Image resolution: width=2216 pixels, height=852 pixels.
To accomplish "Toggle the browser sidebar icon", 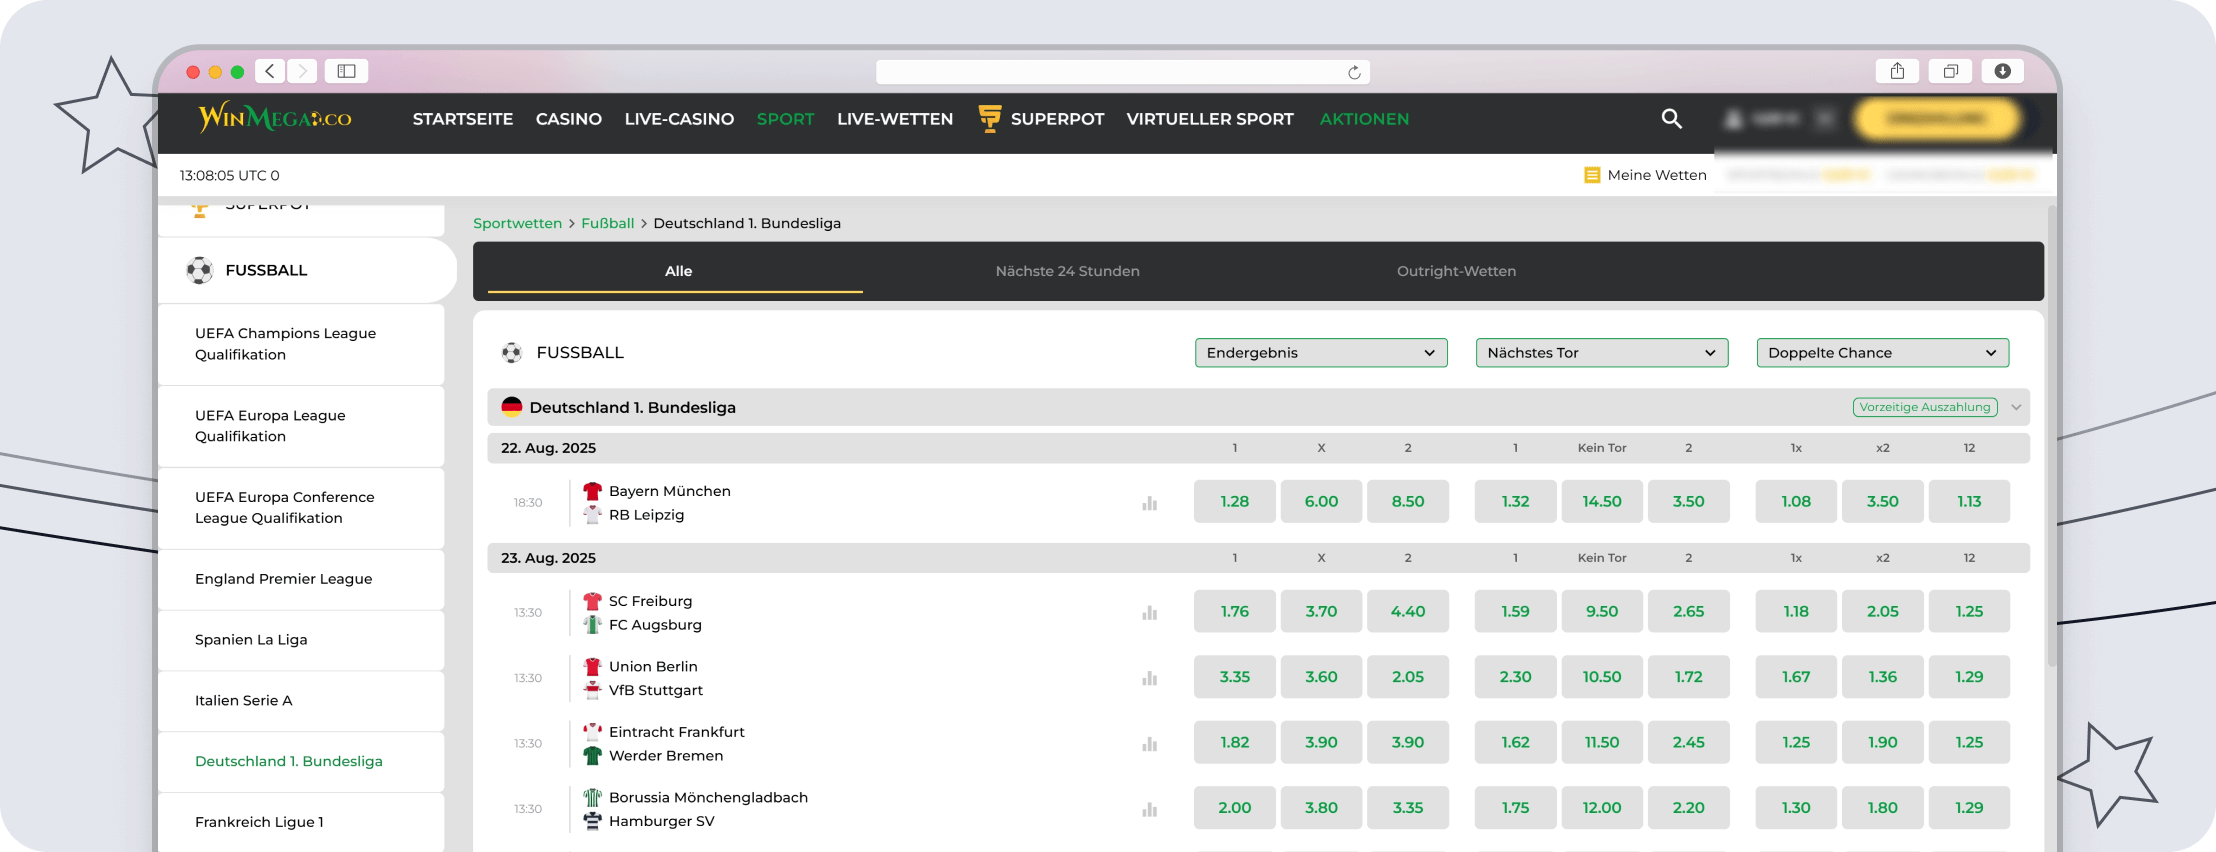I will click(x=346, y=71).
